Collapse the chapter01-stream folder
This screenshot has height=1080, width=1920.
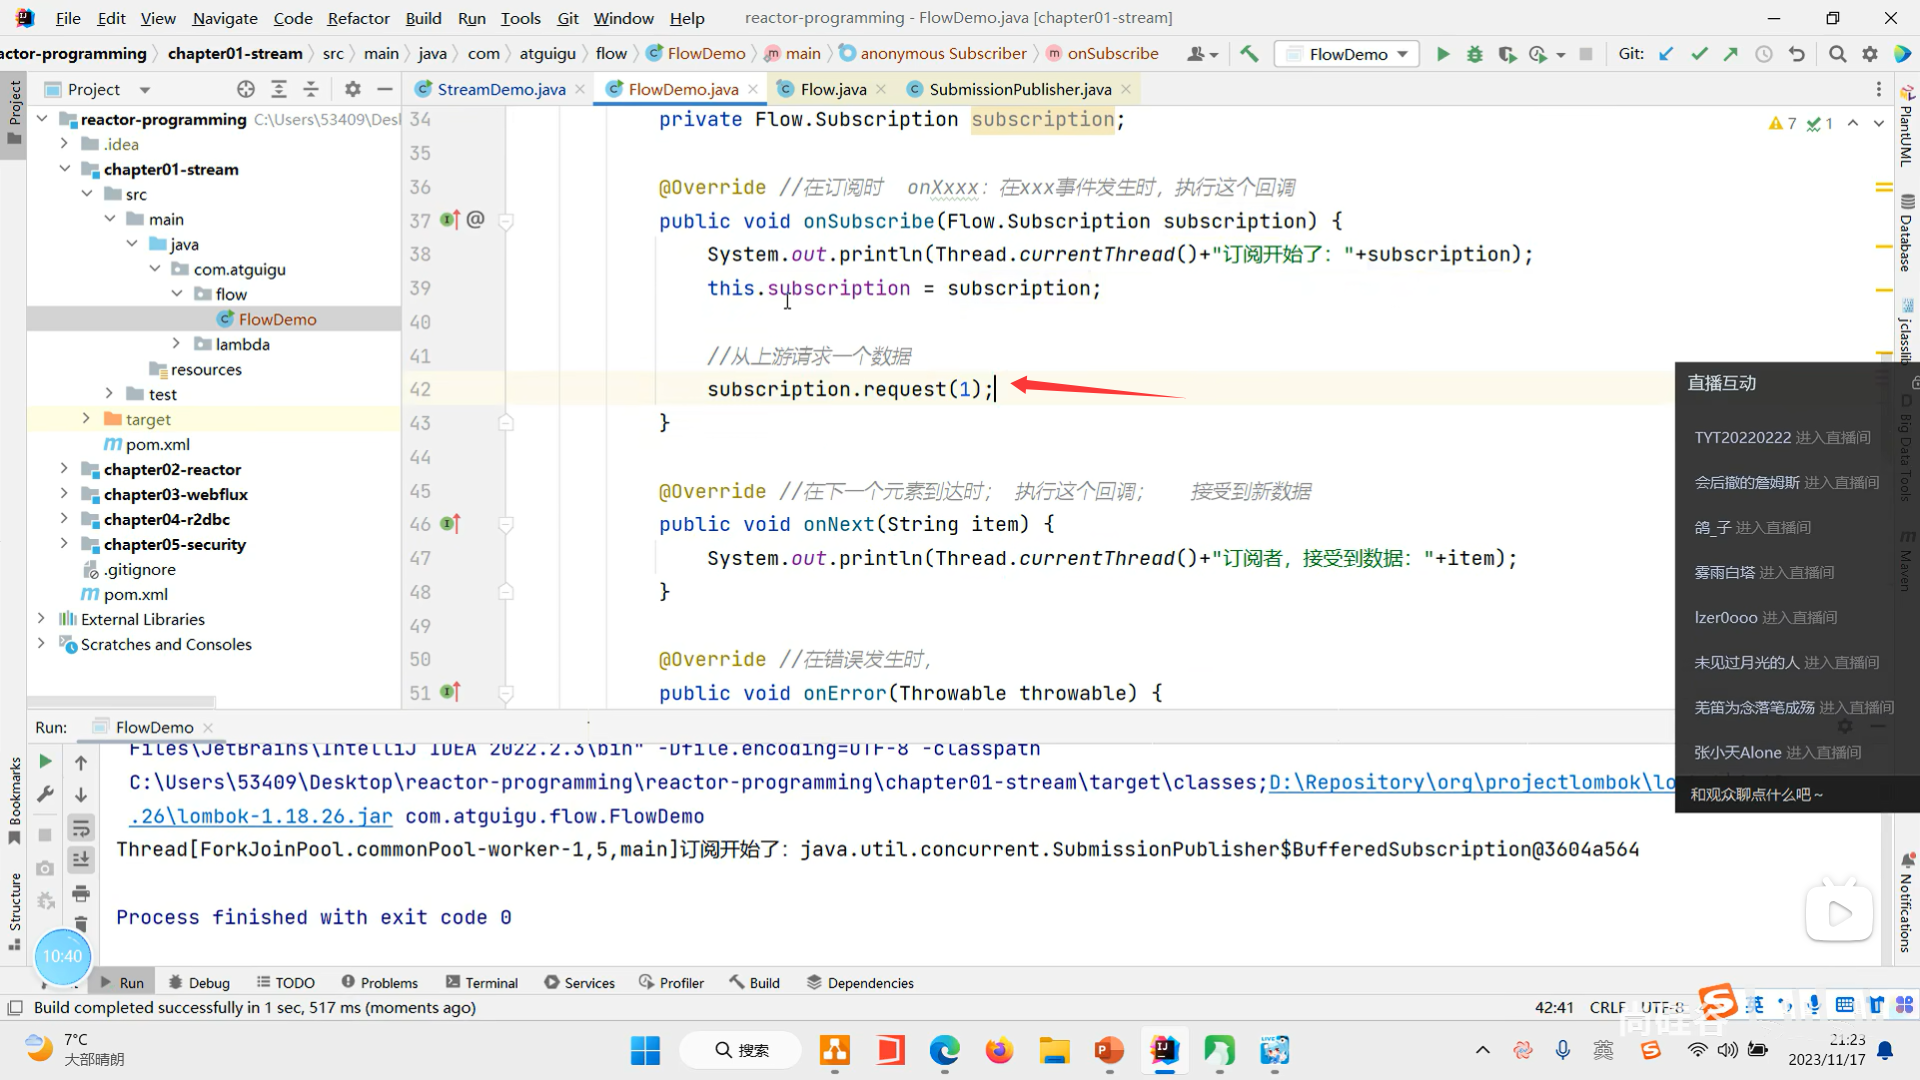tap(64, 169)
